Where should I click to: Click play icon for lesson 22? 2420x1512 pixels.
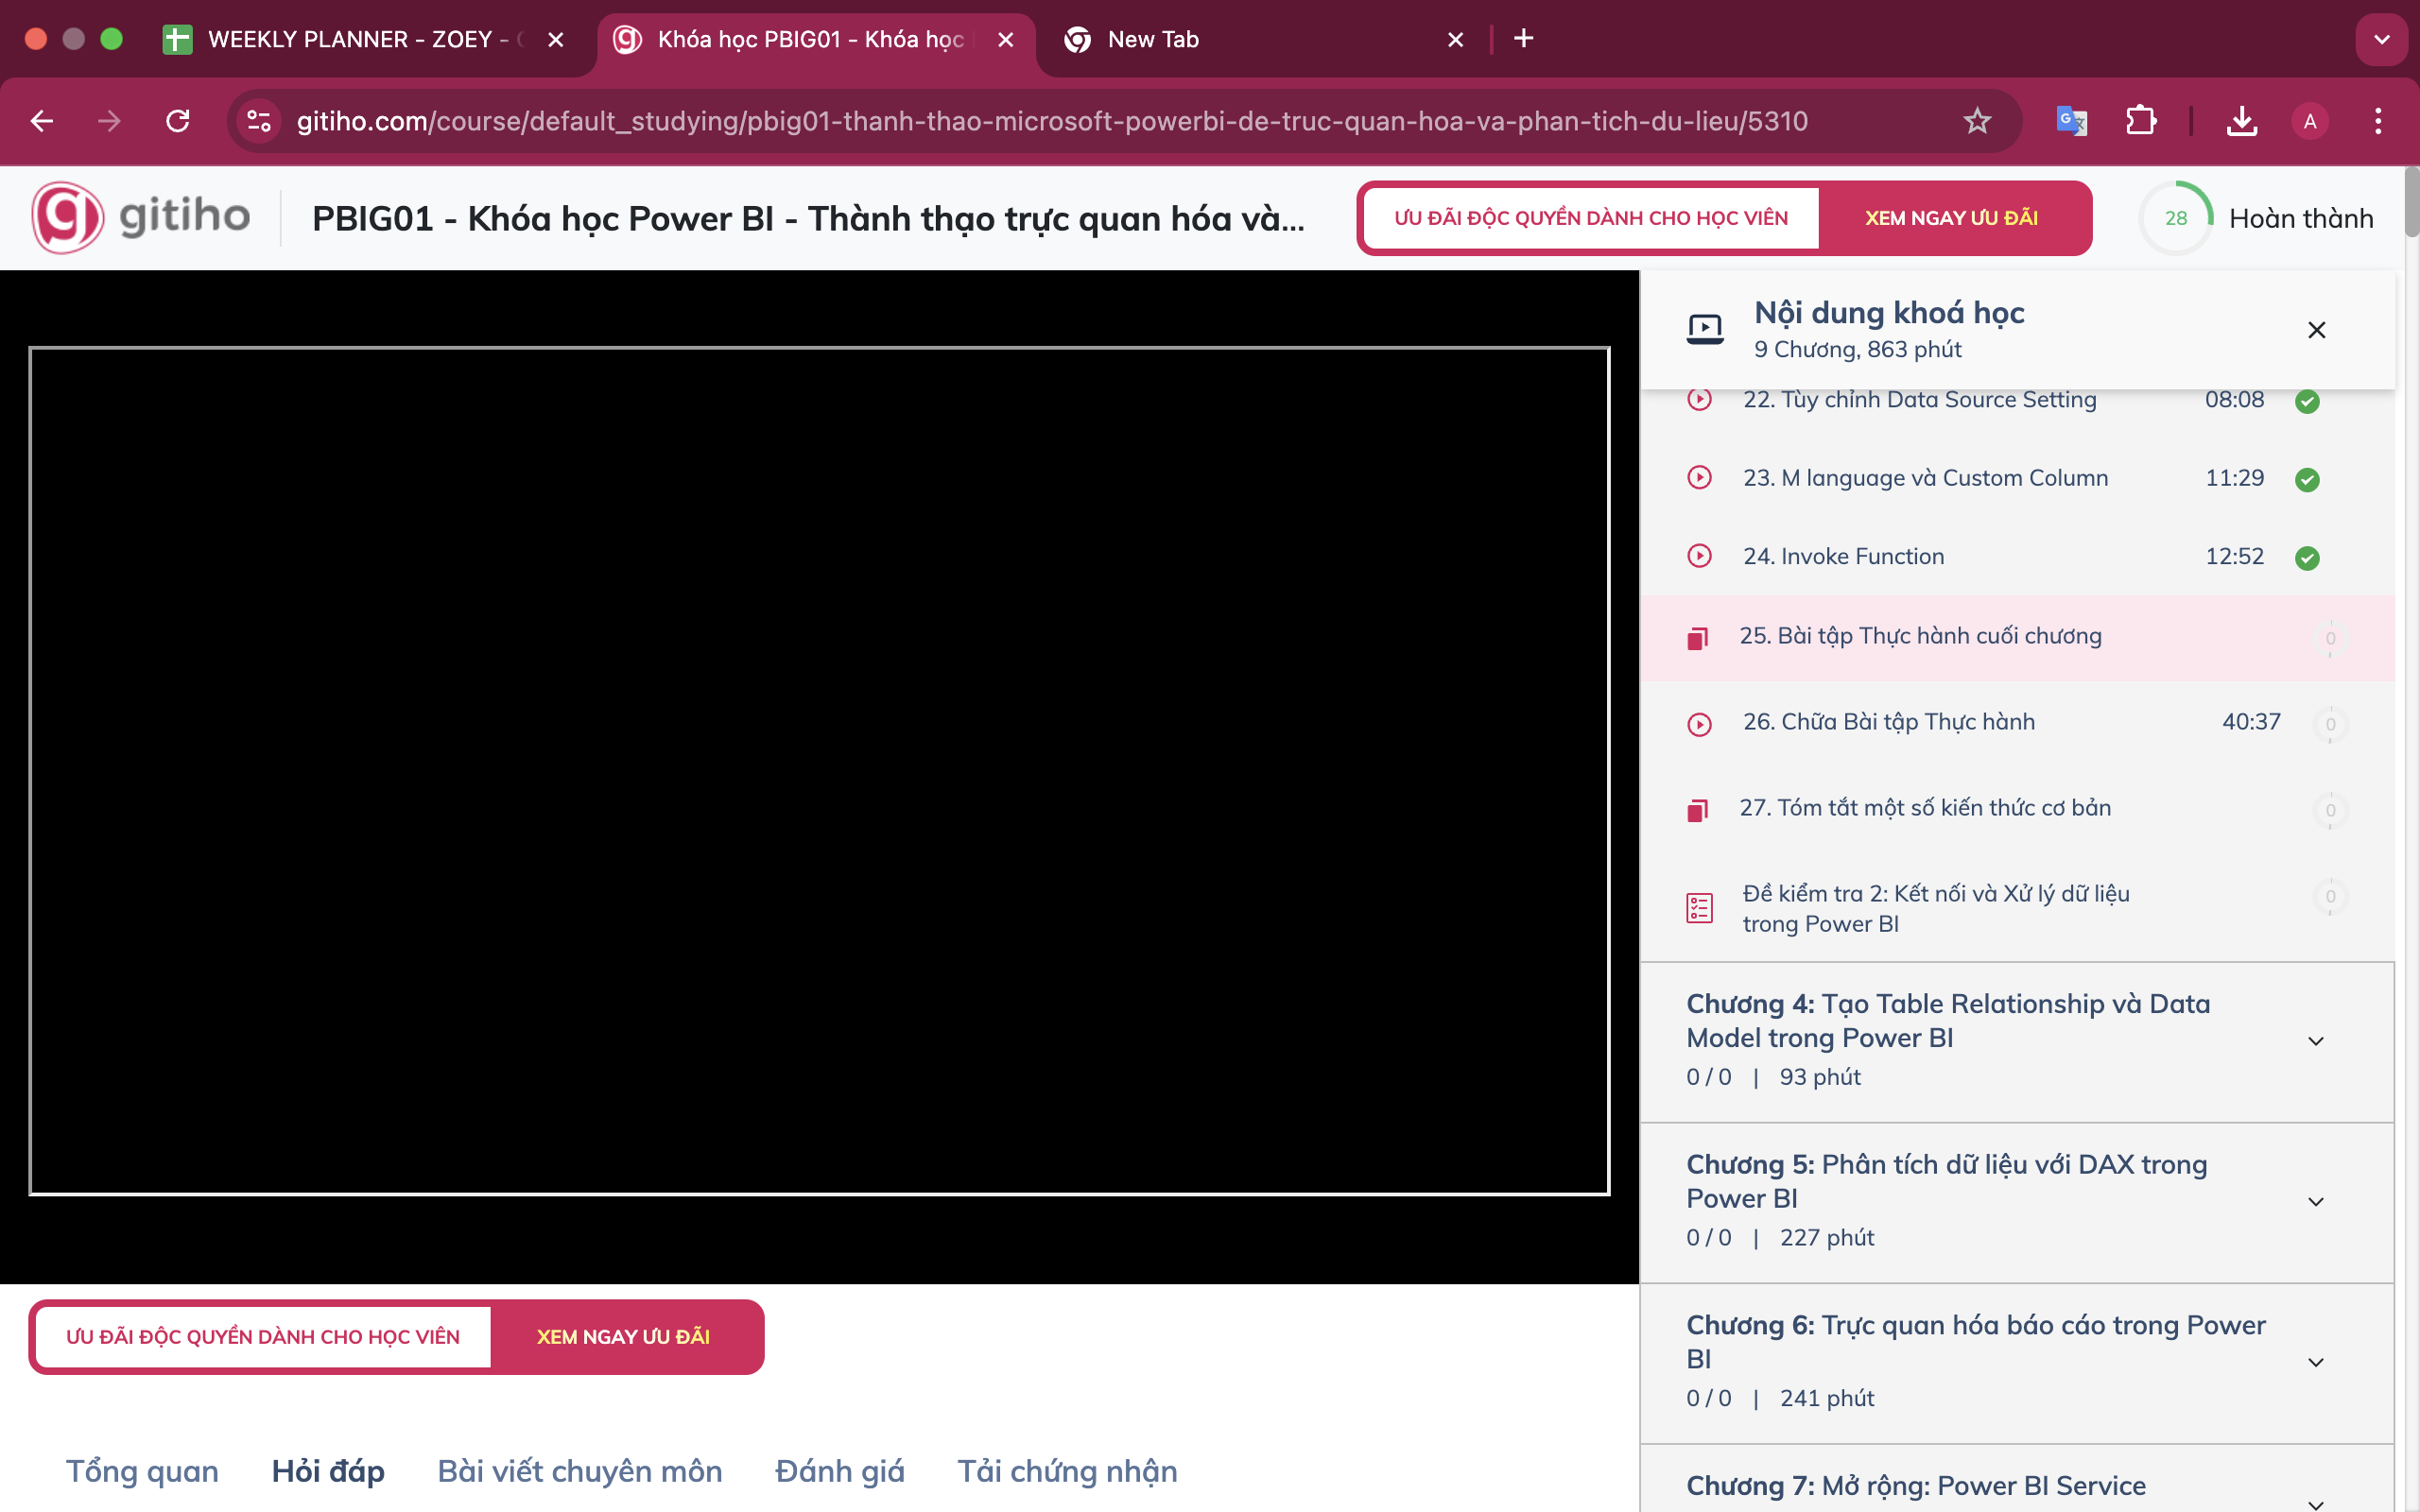(x=1699, y=399)
